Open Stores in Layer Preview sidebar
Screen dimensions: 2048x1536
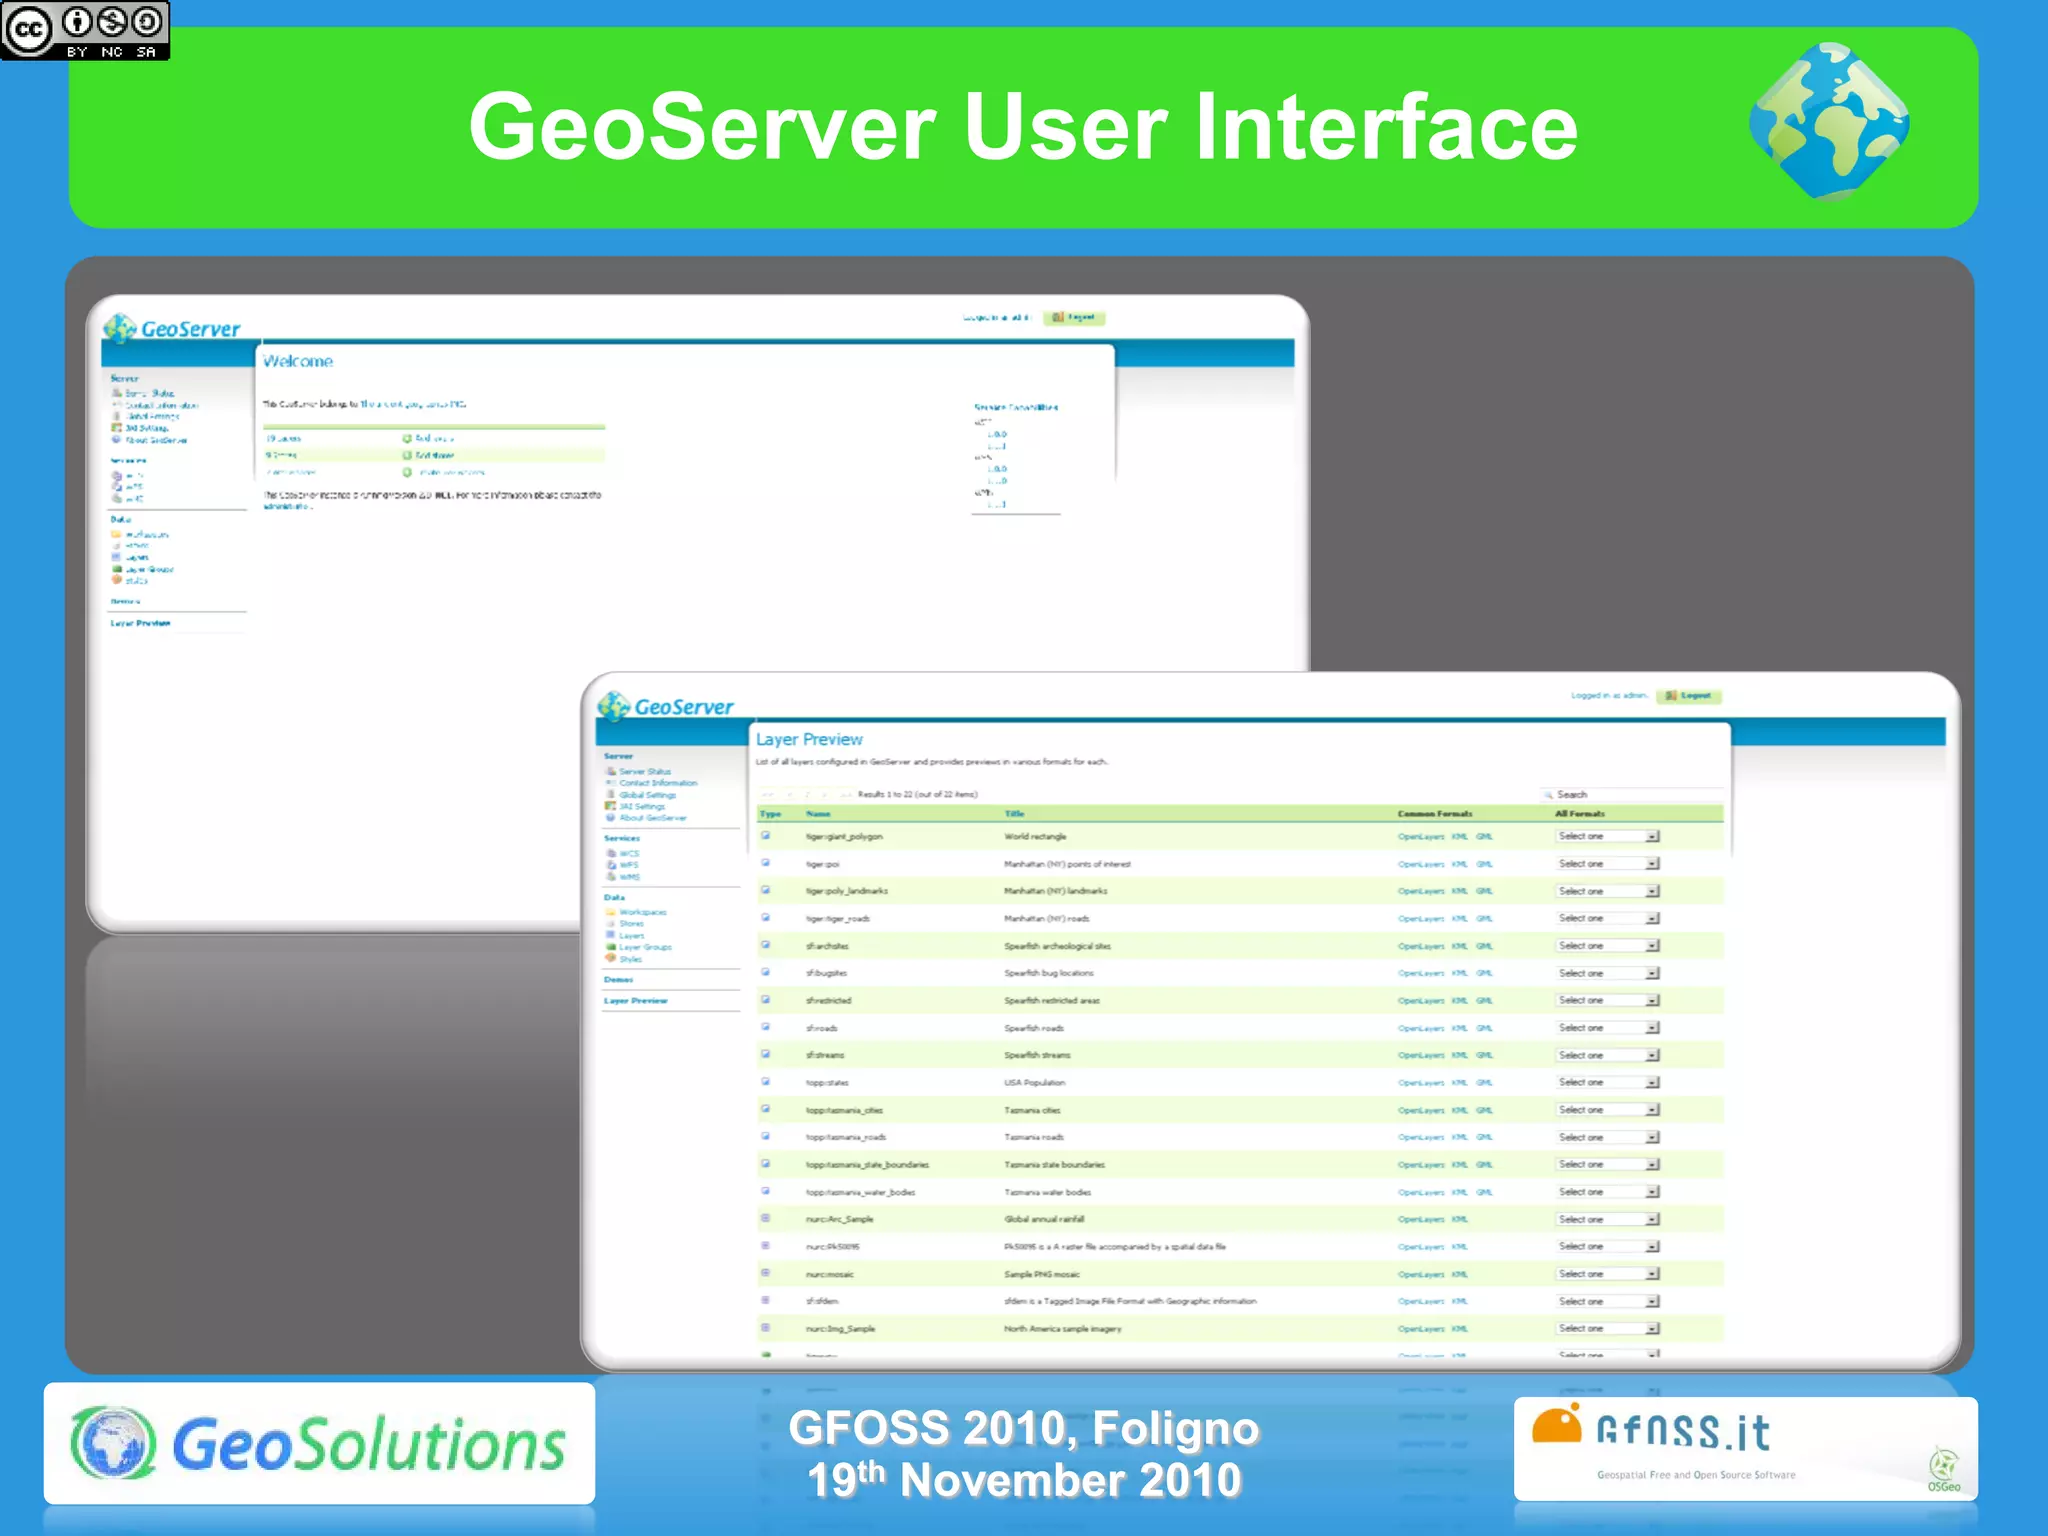pyautogui.click(x=632, y=924)
